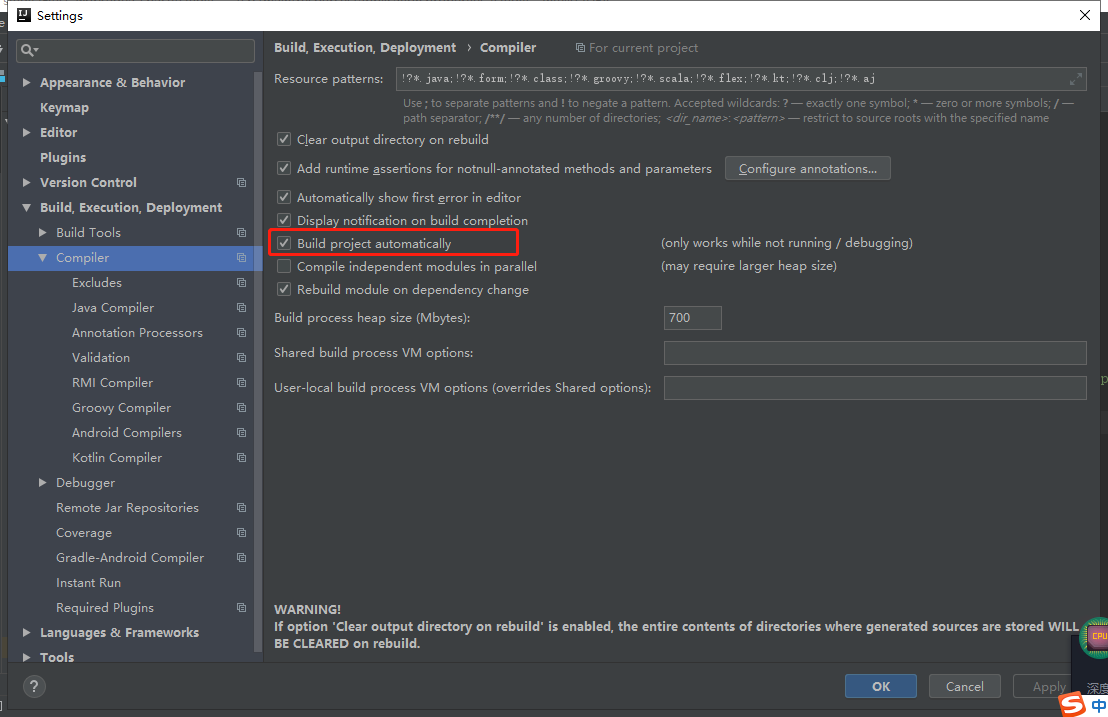Expand the Version Control section arrow
This screenshot has width=1108, height=717.
click(26, 182)
